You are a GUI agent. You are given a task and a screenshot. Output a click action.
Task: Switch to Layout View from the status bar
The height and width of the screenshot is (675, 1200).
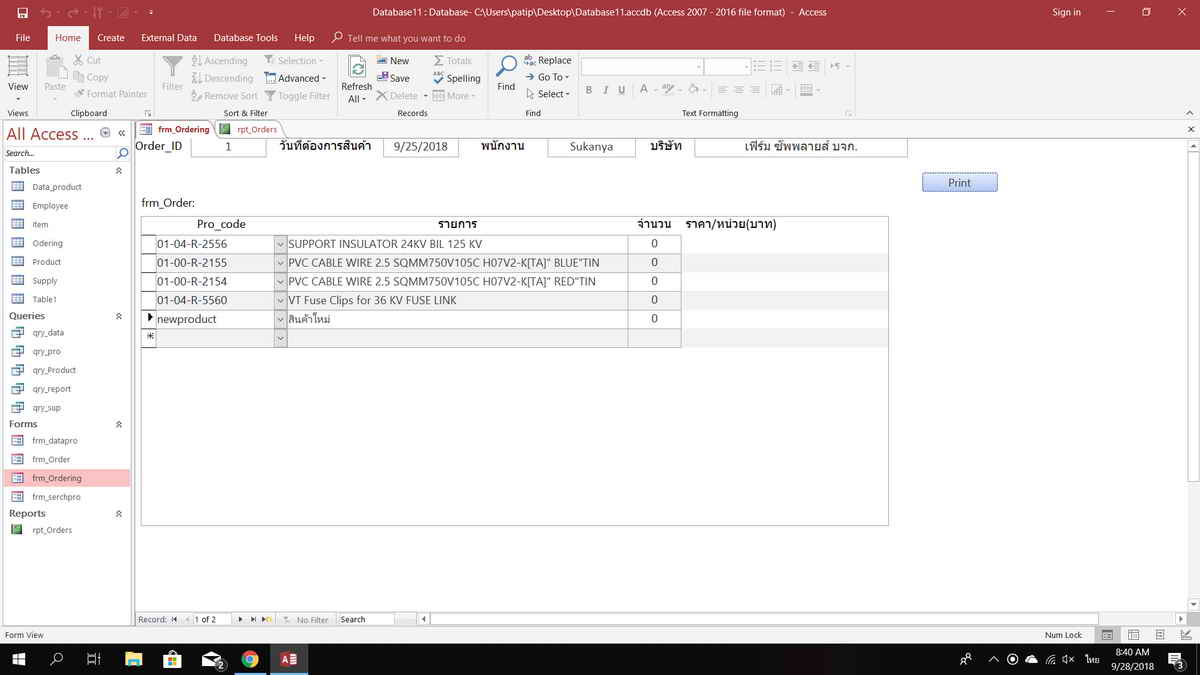pyautogui.click(x=1159, y=635)
